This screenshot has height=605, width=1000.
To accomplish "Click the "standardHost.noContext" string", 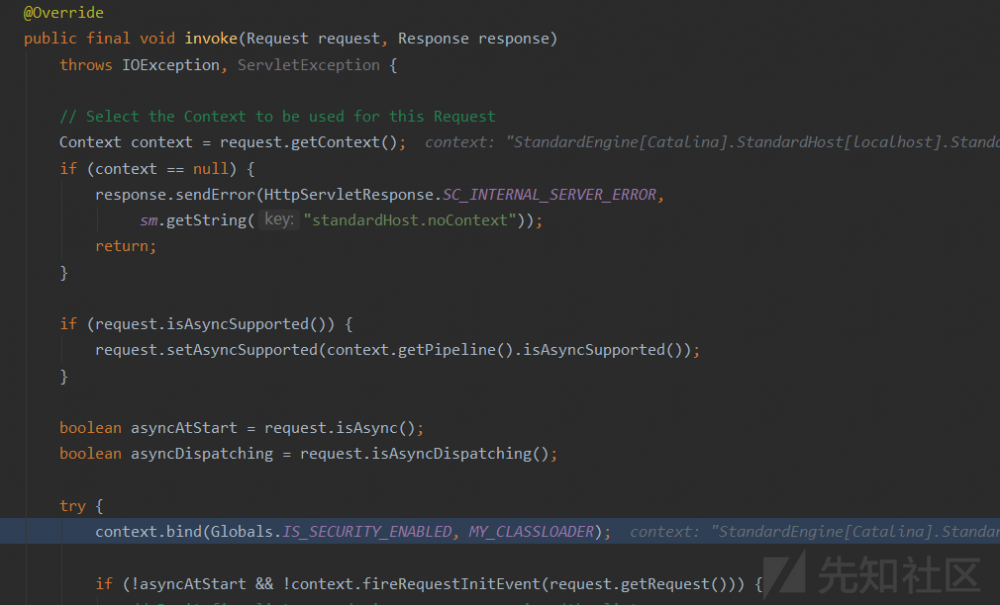I will (409, 221).
